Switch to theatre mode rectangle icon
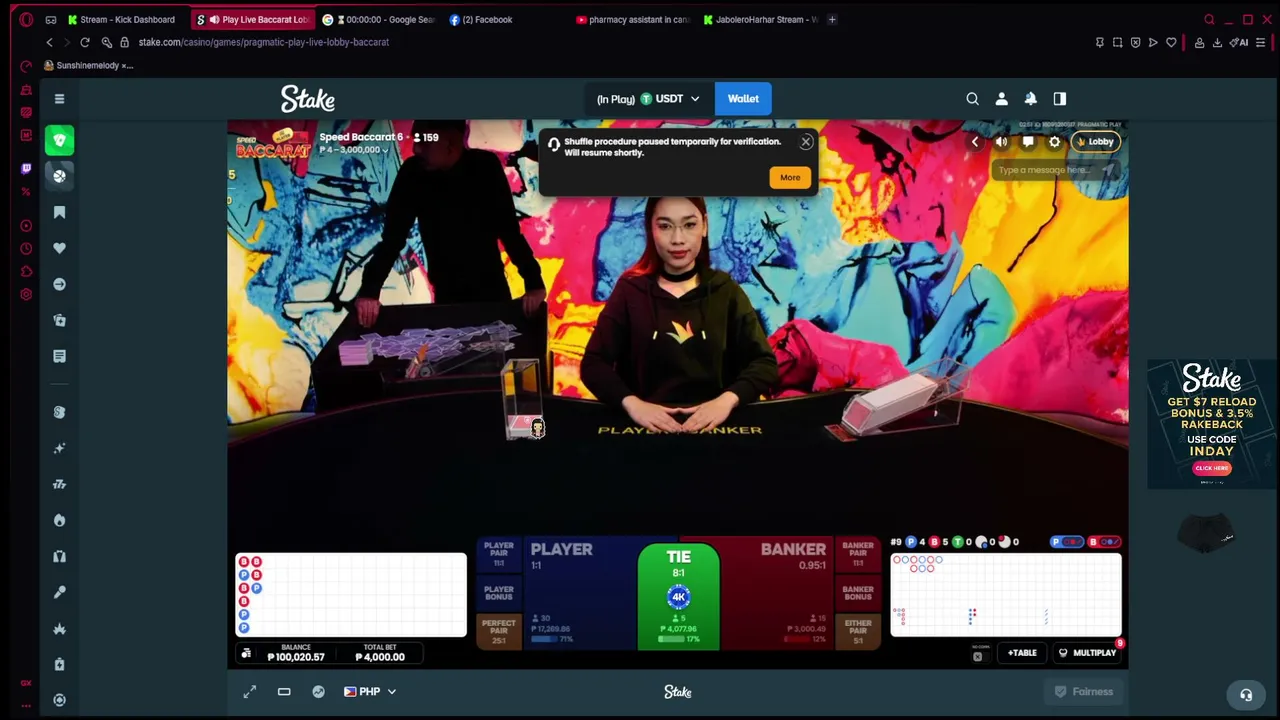Screen dimensions: 1280x720 click(x=284, y=692)
